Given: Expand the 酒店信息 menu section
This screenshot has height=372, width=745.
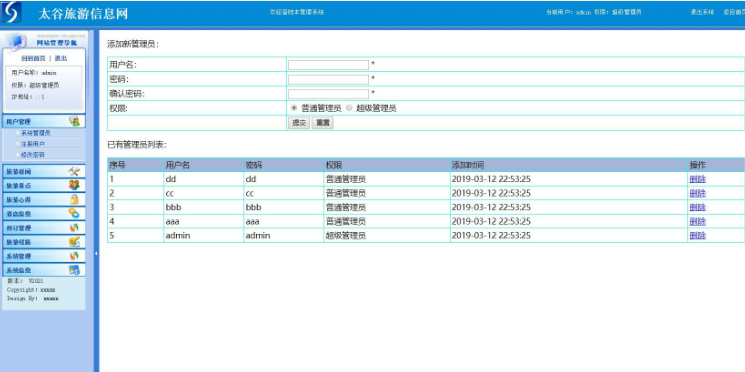Looking at the screenshot, I should point(44,214).
